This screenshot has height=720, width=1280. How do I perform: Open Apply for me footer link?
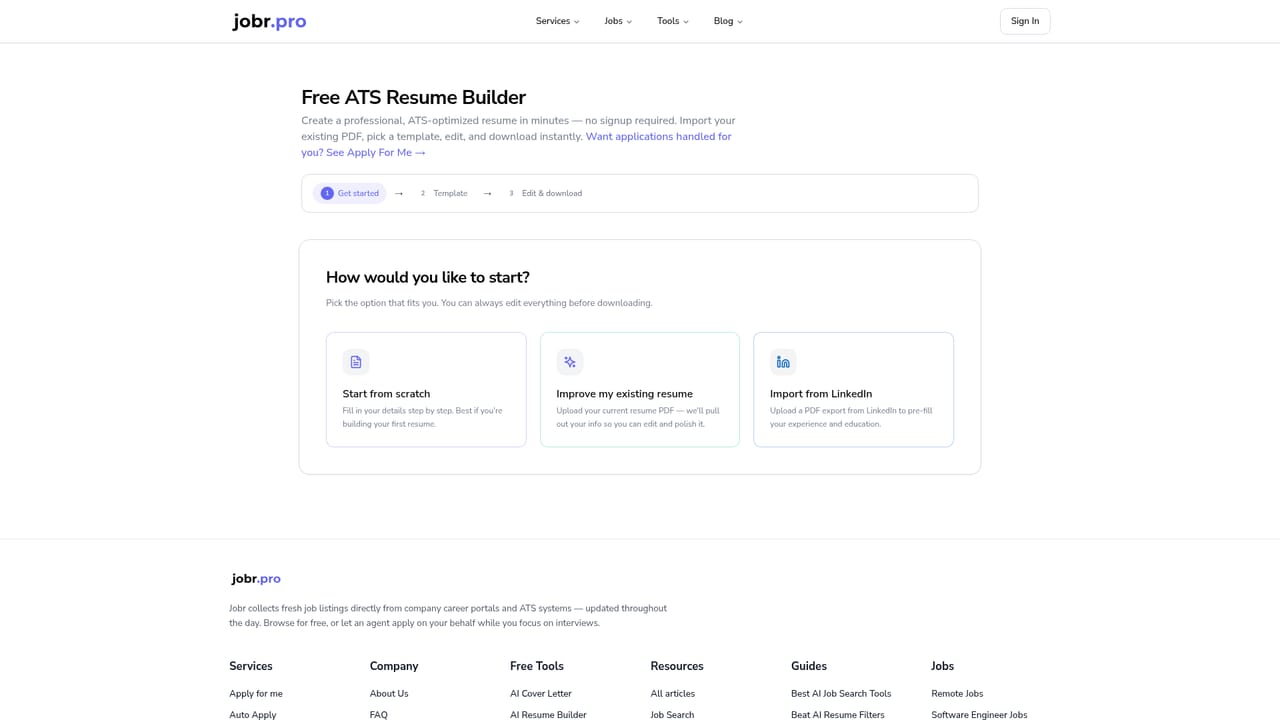(256, 693)
